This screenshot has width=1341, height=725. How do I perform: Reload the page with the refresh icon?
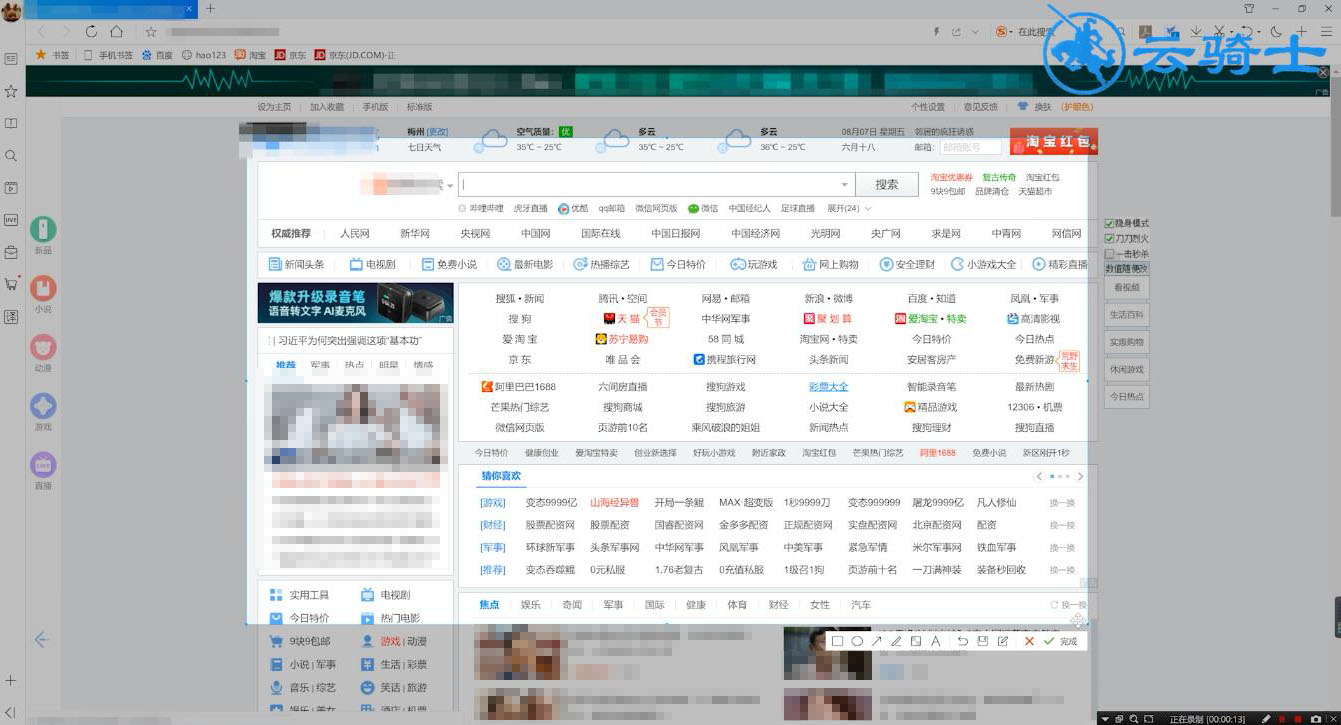pyautogui.click(x=92, y=32)
